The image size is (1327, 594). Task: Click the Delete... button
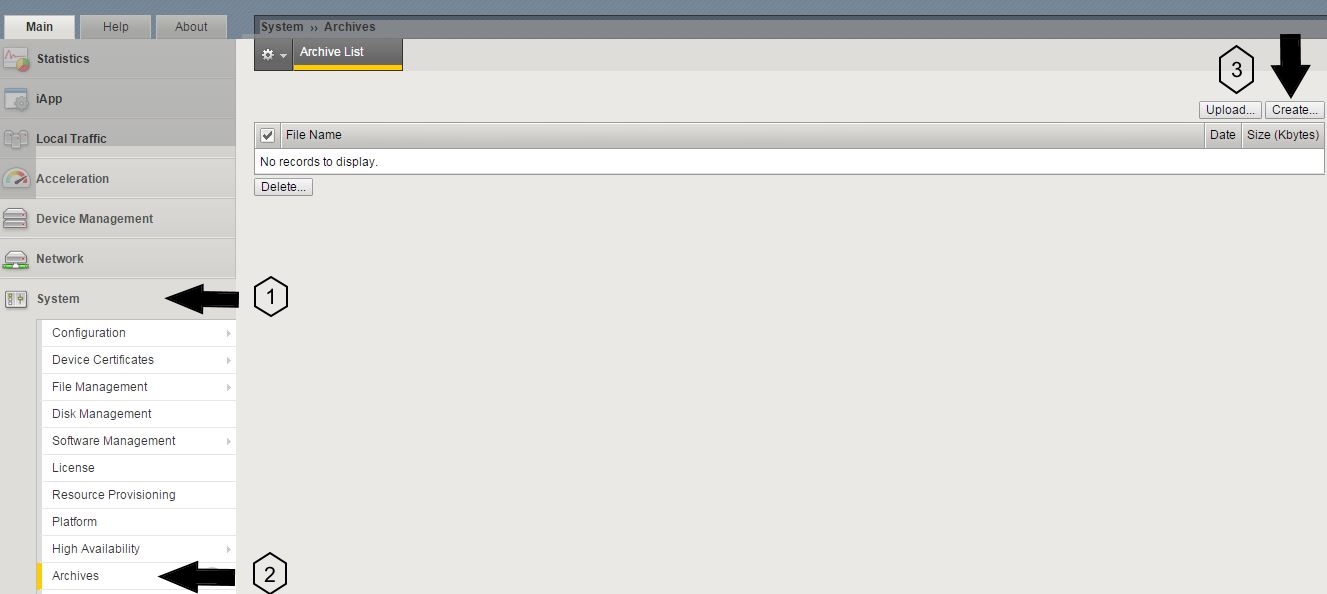click(x=284, y=187)
